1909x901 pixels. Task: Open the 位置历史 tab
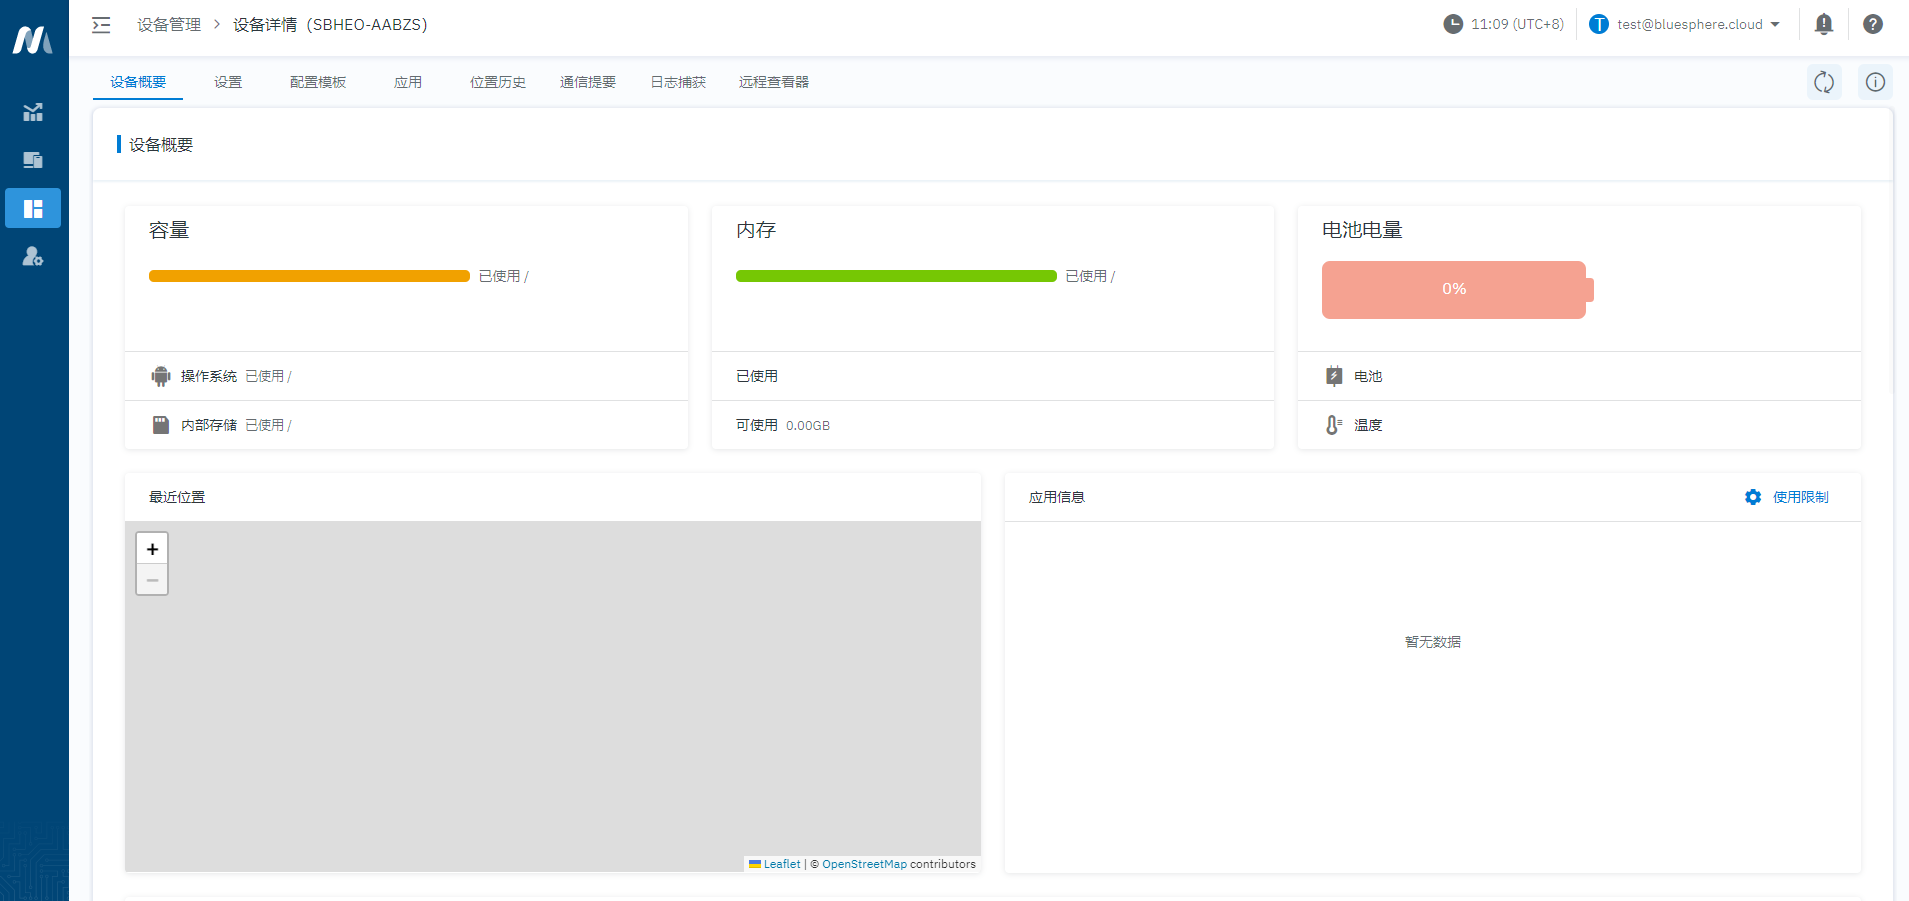[x=498, y=82]
